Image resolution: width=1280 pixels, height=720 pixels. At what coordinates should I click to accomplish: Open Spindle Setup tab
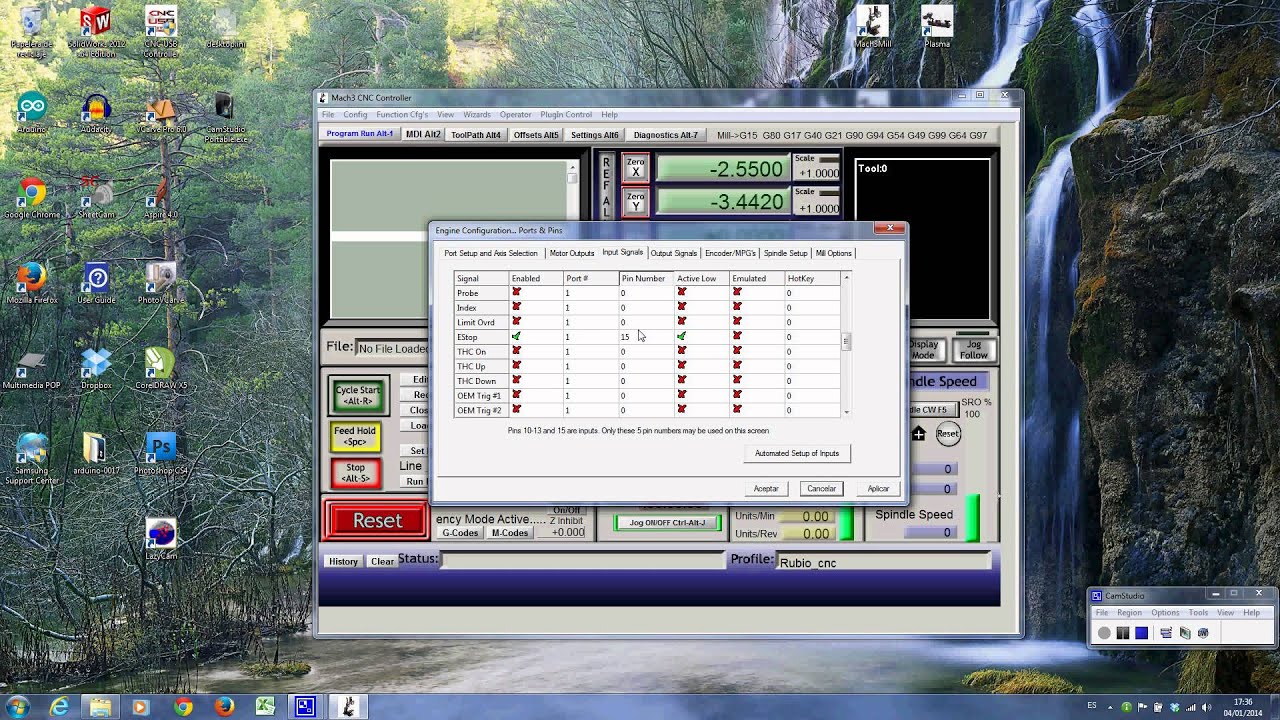pyautogui.click(x=786, y=253)
